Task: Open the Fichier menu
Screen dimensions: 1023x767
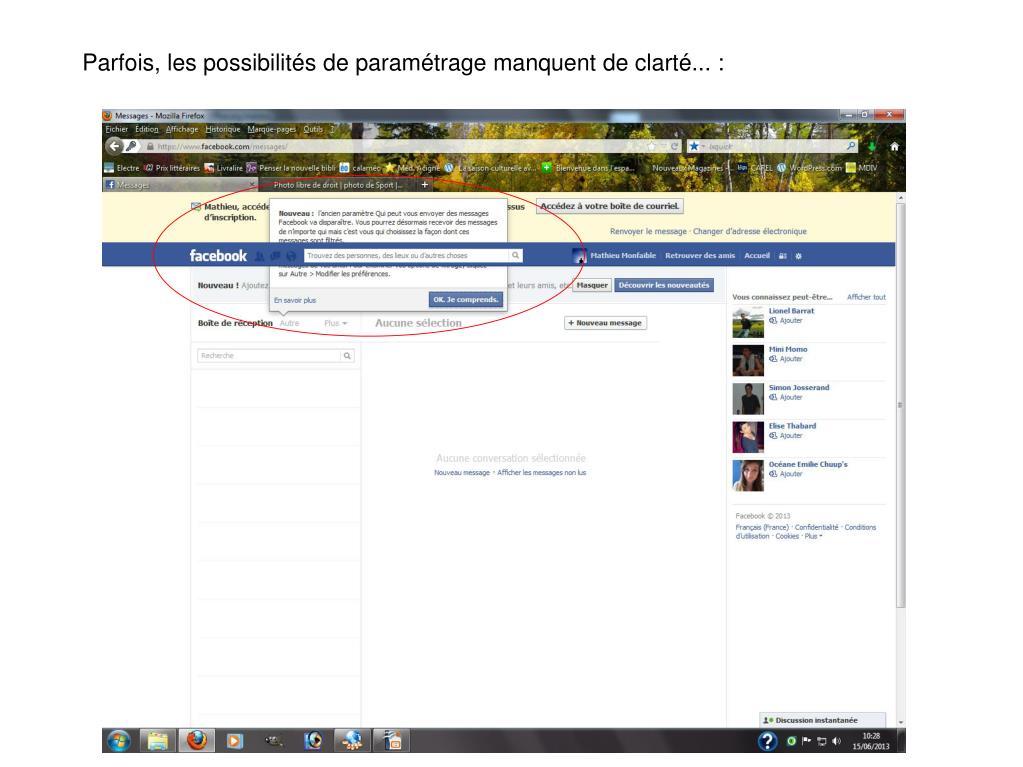Action: click(117, 129)
